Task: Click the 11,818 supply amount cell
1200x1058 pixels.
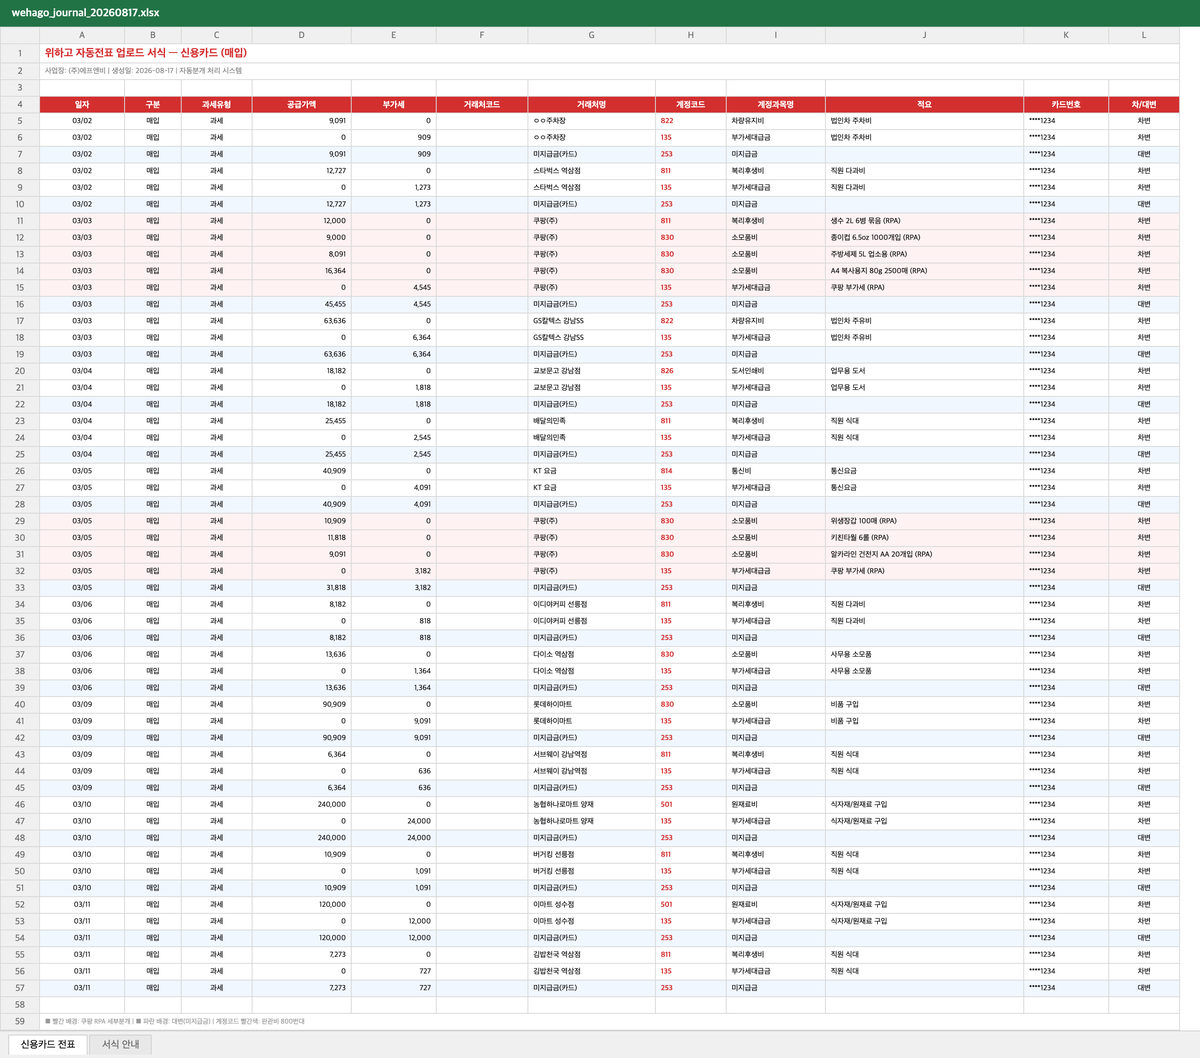Action: 301,538
